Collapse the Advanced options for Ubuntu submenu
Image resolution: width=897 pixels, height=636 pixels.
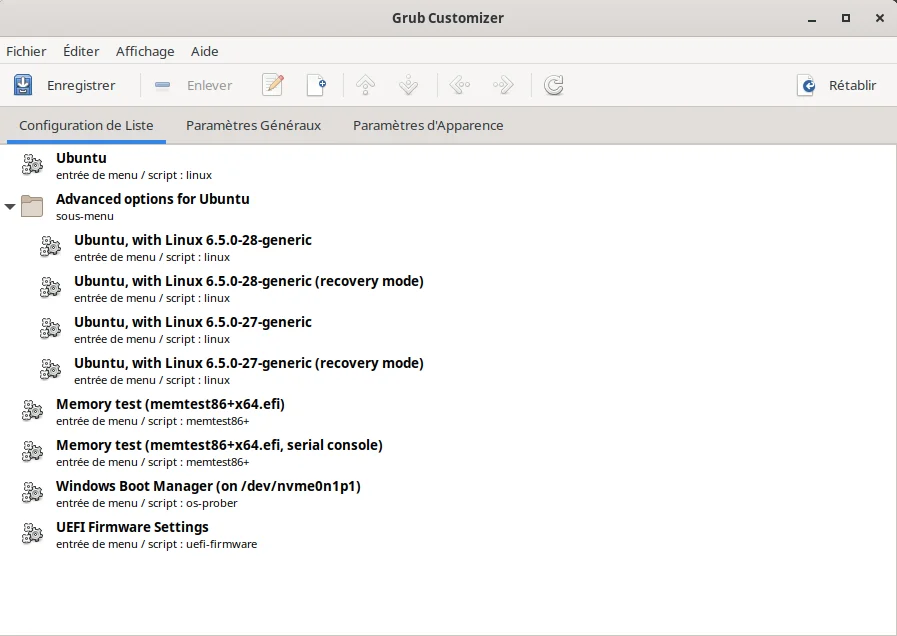pos(10,206)
